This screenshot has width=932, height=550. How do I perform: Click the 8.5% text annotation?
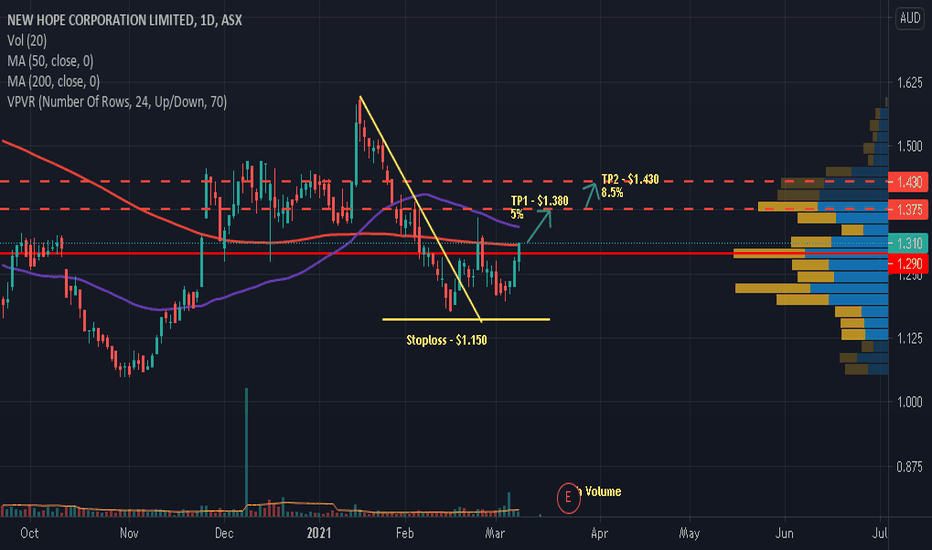pos(612,193)
